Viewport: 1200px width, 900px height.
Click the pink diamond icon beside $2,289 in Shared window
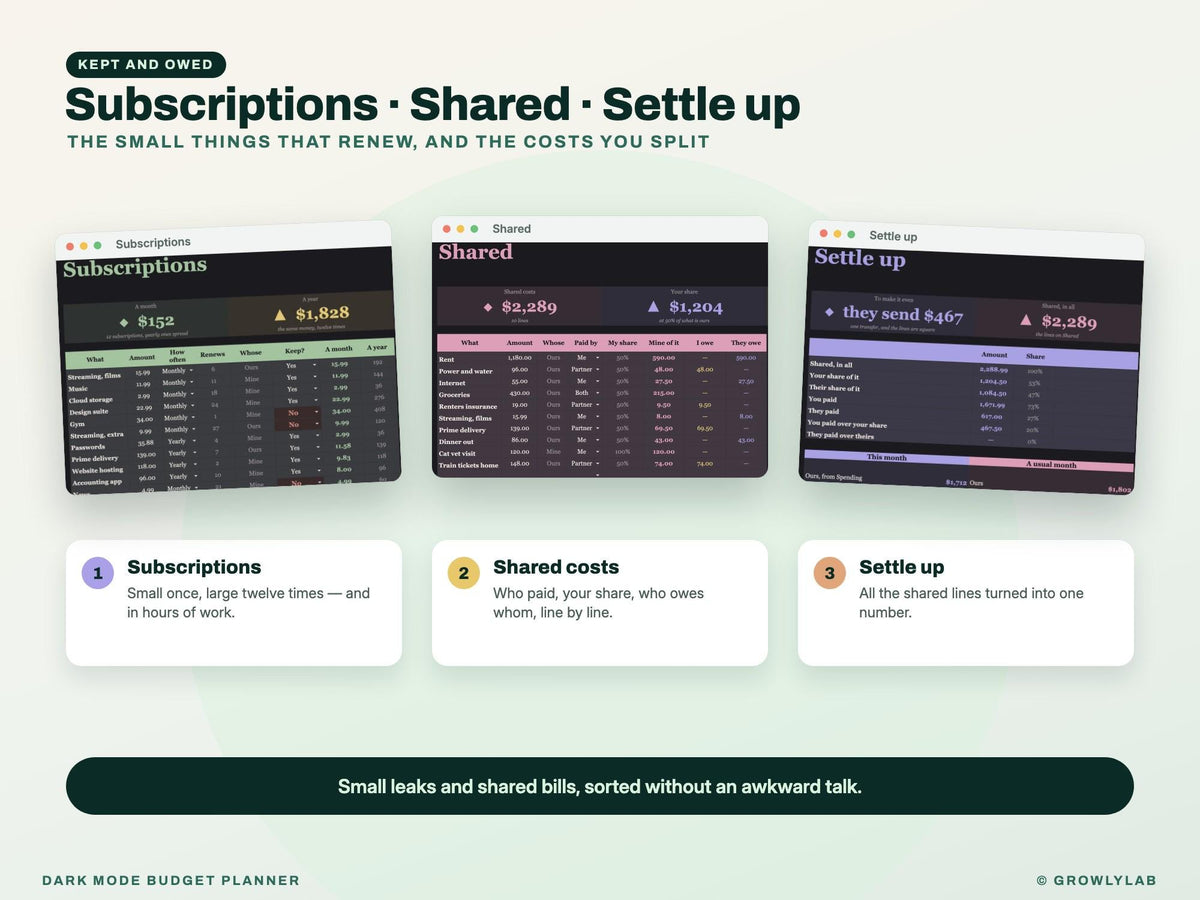(488, 307)
